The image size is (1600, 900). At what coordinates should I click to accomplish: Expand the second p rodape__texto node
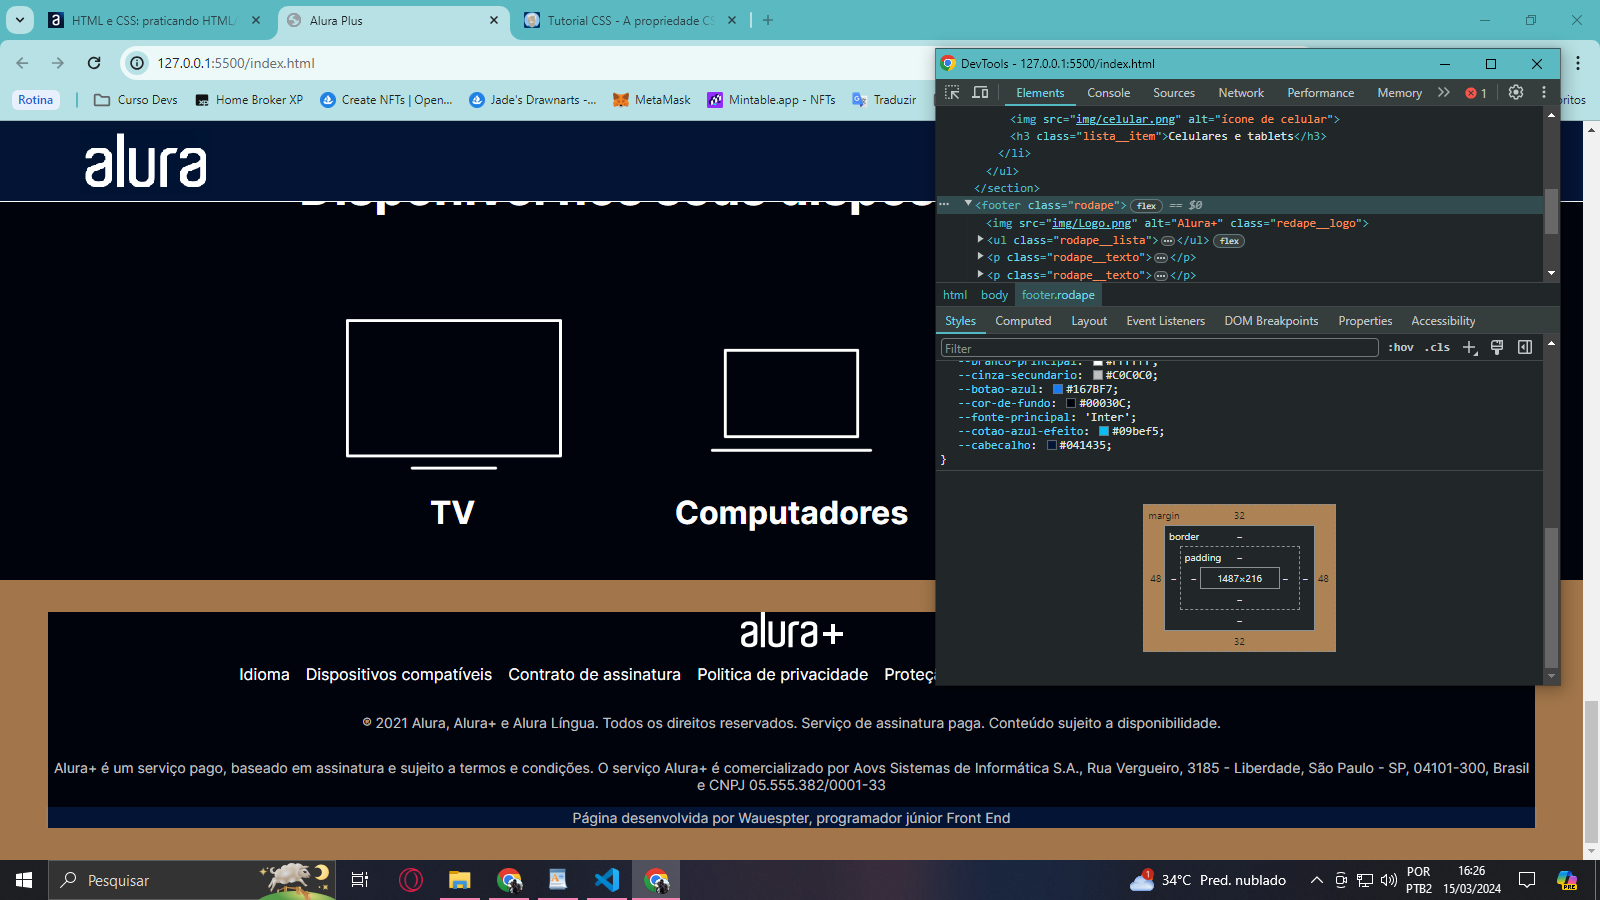980,274
